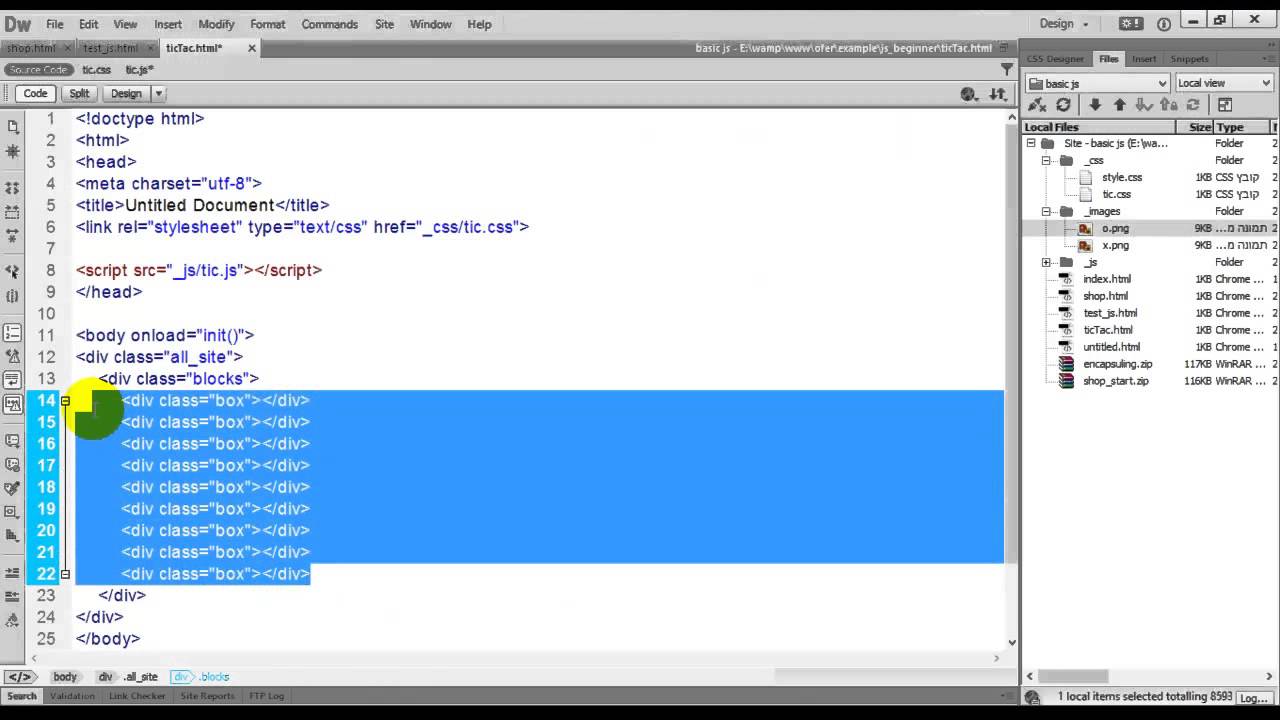Switch to Design view
This screenshot has height=720, width=1280.
126,93
